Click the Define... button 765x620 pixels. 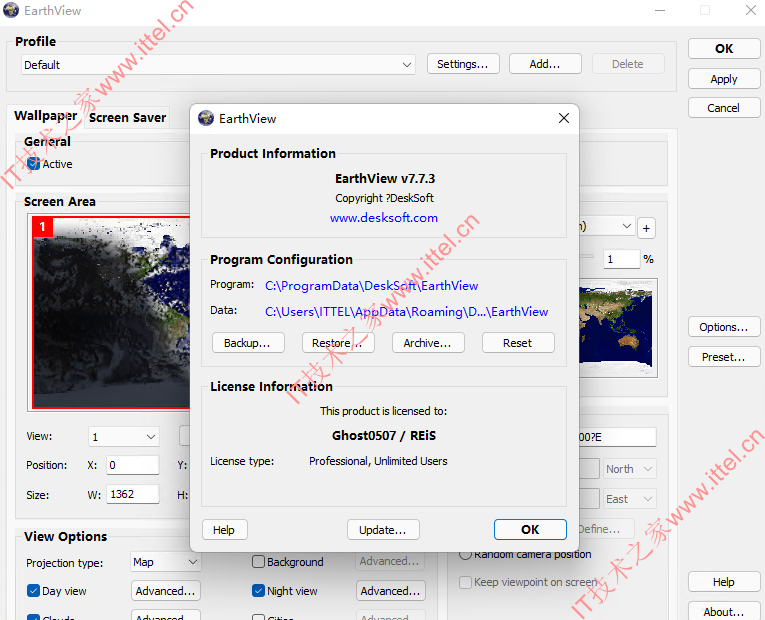pos(605,529)
